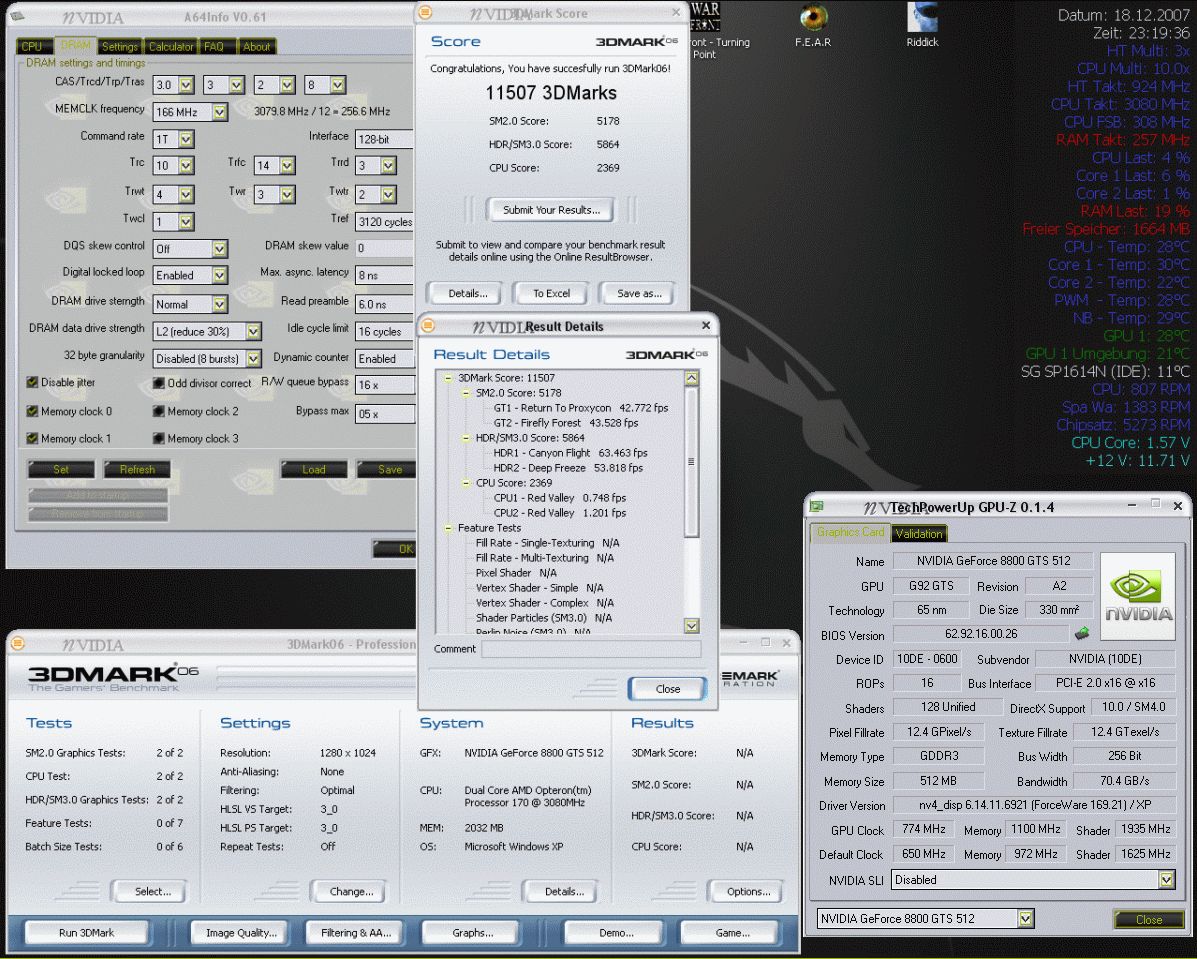
Task: Open the DRAM data drive strength dropdown
Action: click(253, 331)
